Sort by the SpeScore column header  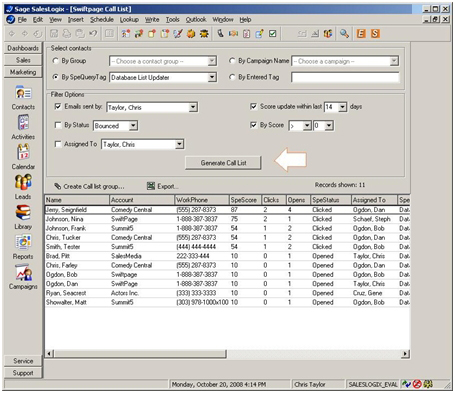(245, 200)
